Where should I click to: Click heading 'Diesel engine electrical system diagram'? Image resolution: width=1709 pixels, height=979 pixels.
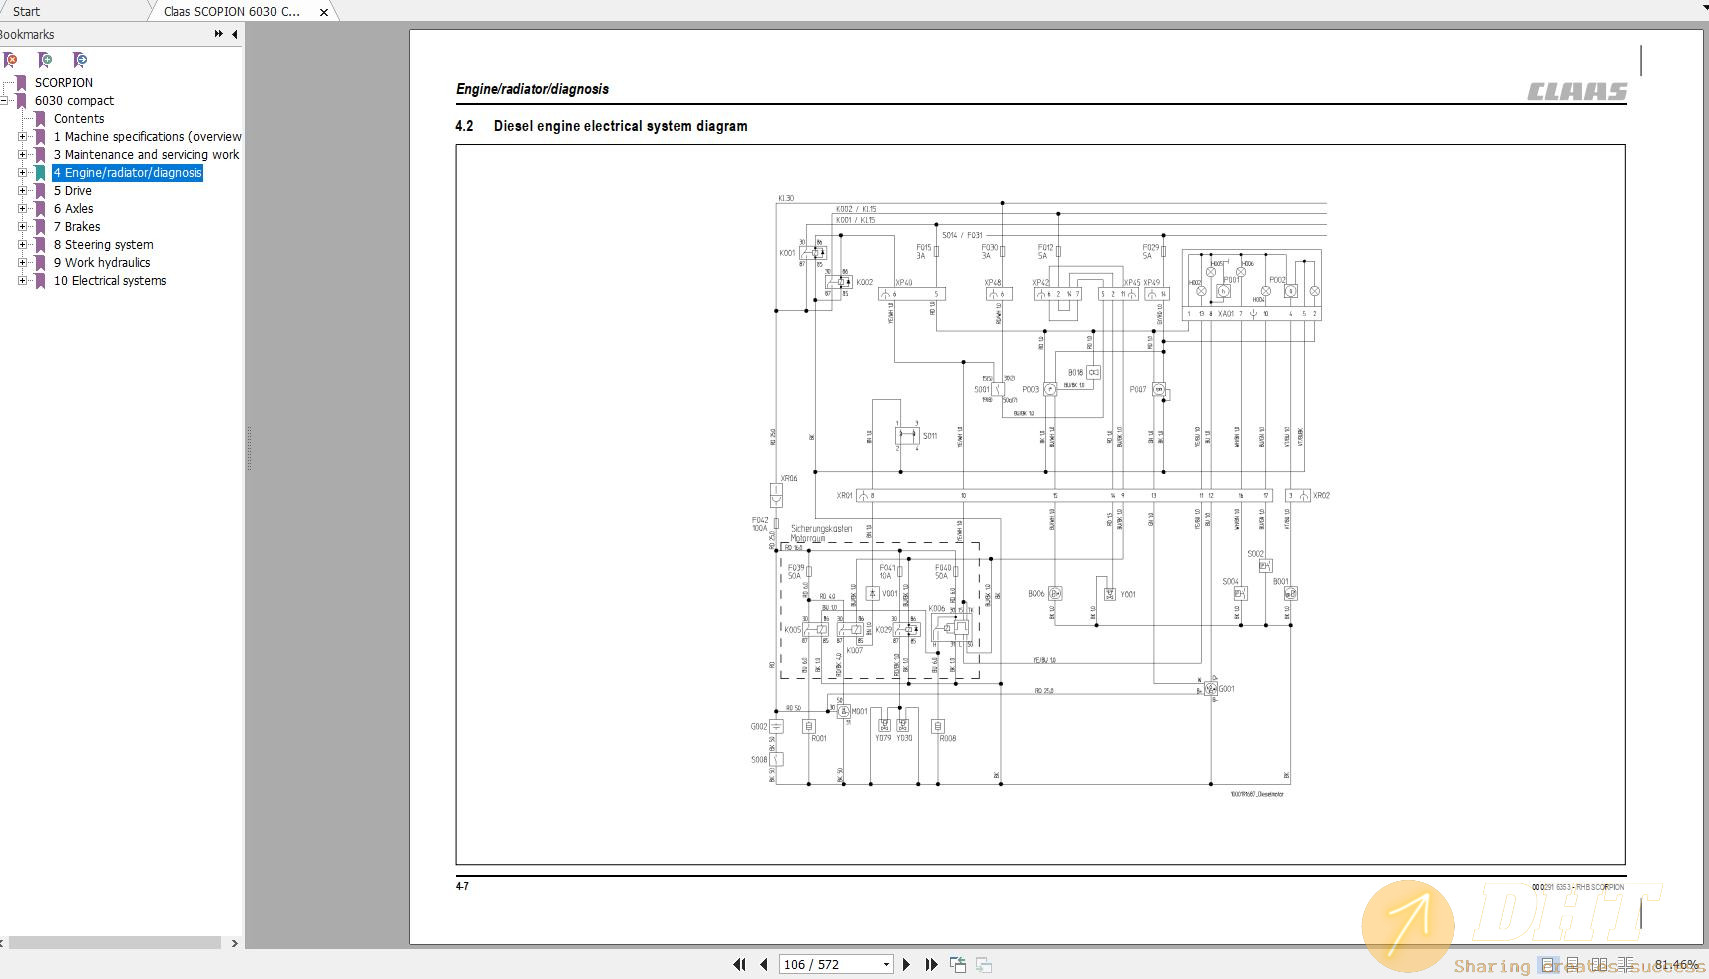point(620,126)
